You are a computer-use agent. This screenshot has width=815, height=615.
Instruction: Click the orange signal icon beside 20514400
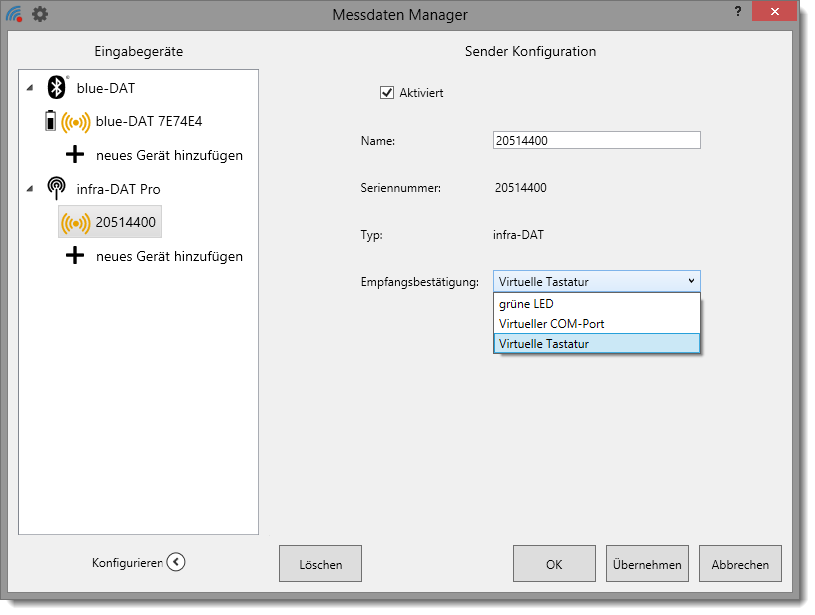point(75,222)
